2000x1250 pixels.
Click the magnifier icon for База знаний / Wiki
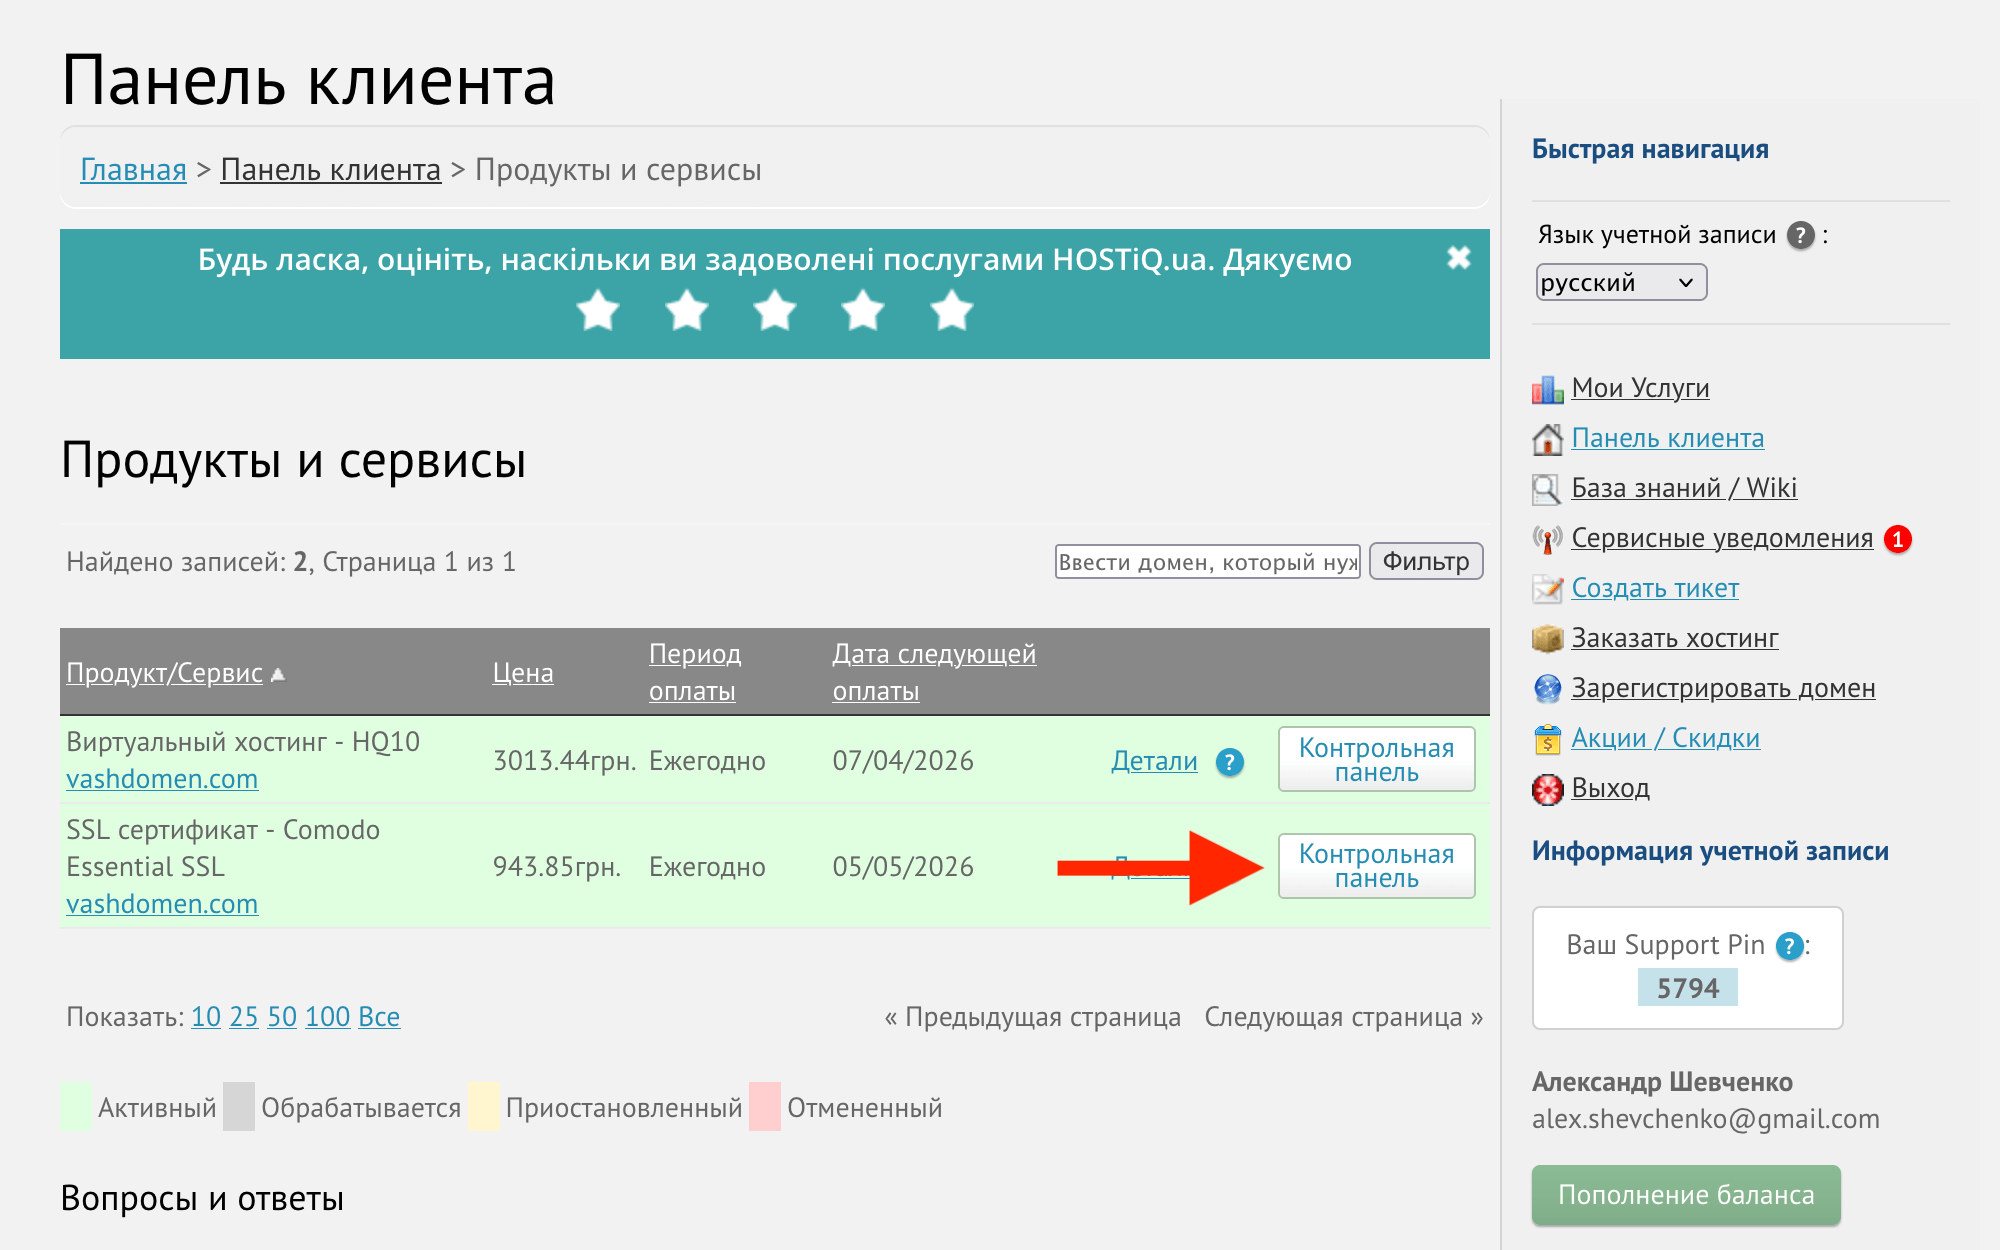1547,489
